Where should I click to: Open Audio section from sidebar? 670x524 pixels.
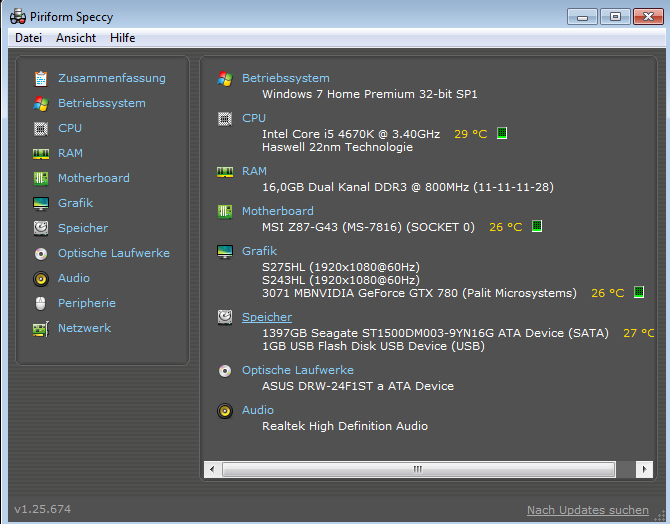pyautogui.click(x=74, y=278)
